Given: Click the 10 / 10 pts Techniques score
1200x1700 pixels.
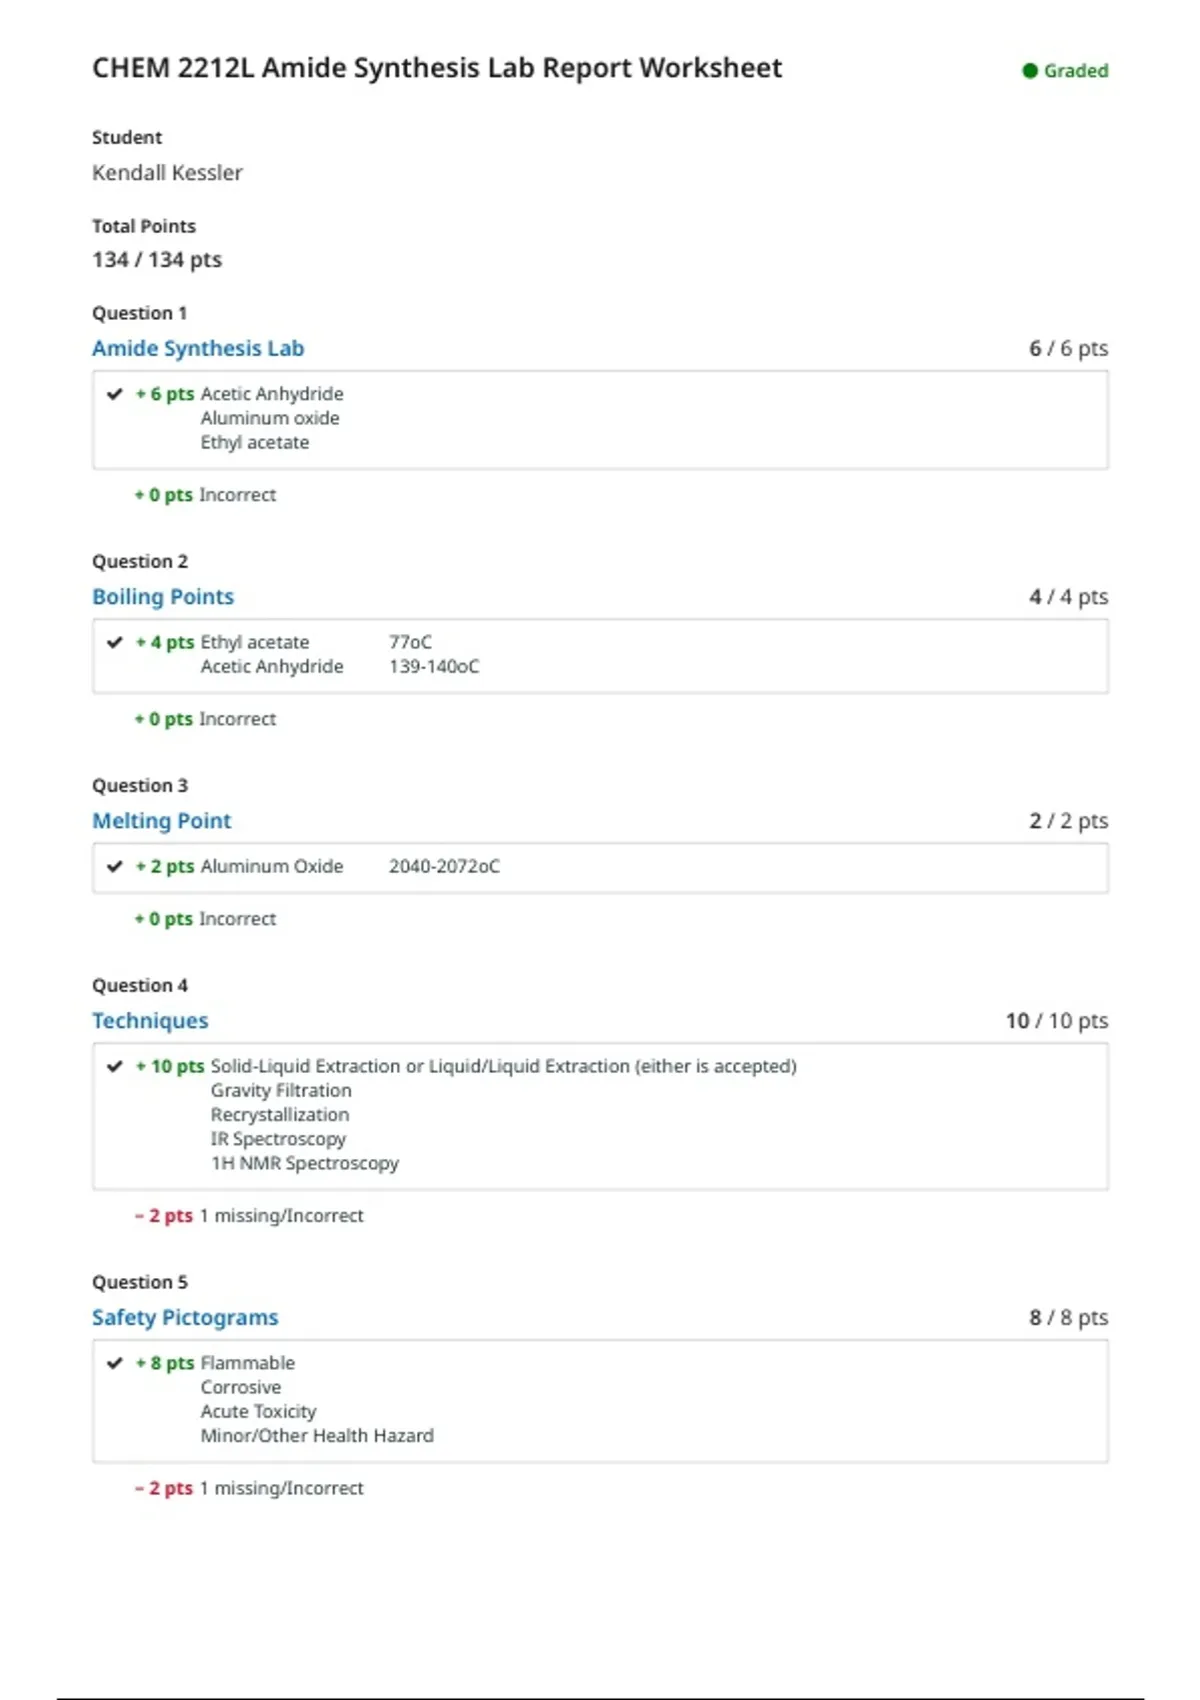Looking at the screenshot, I should tap(1057, 1021).
